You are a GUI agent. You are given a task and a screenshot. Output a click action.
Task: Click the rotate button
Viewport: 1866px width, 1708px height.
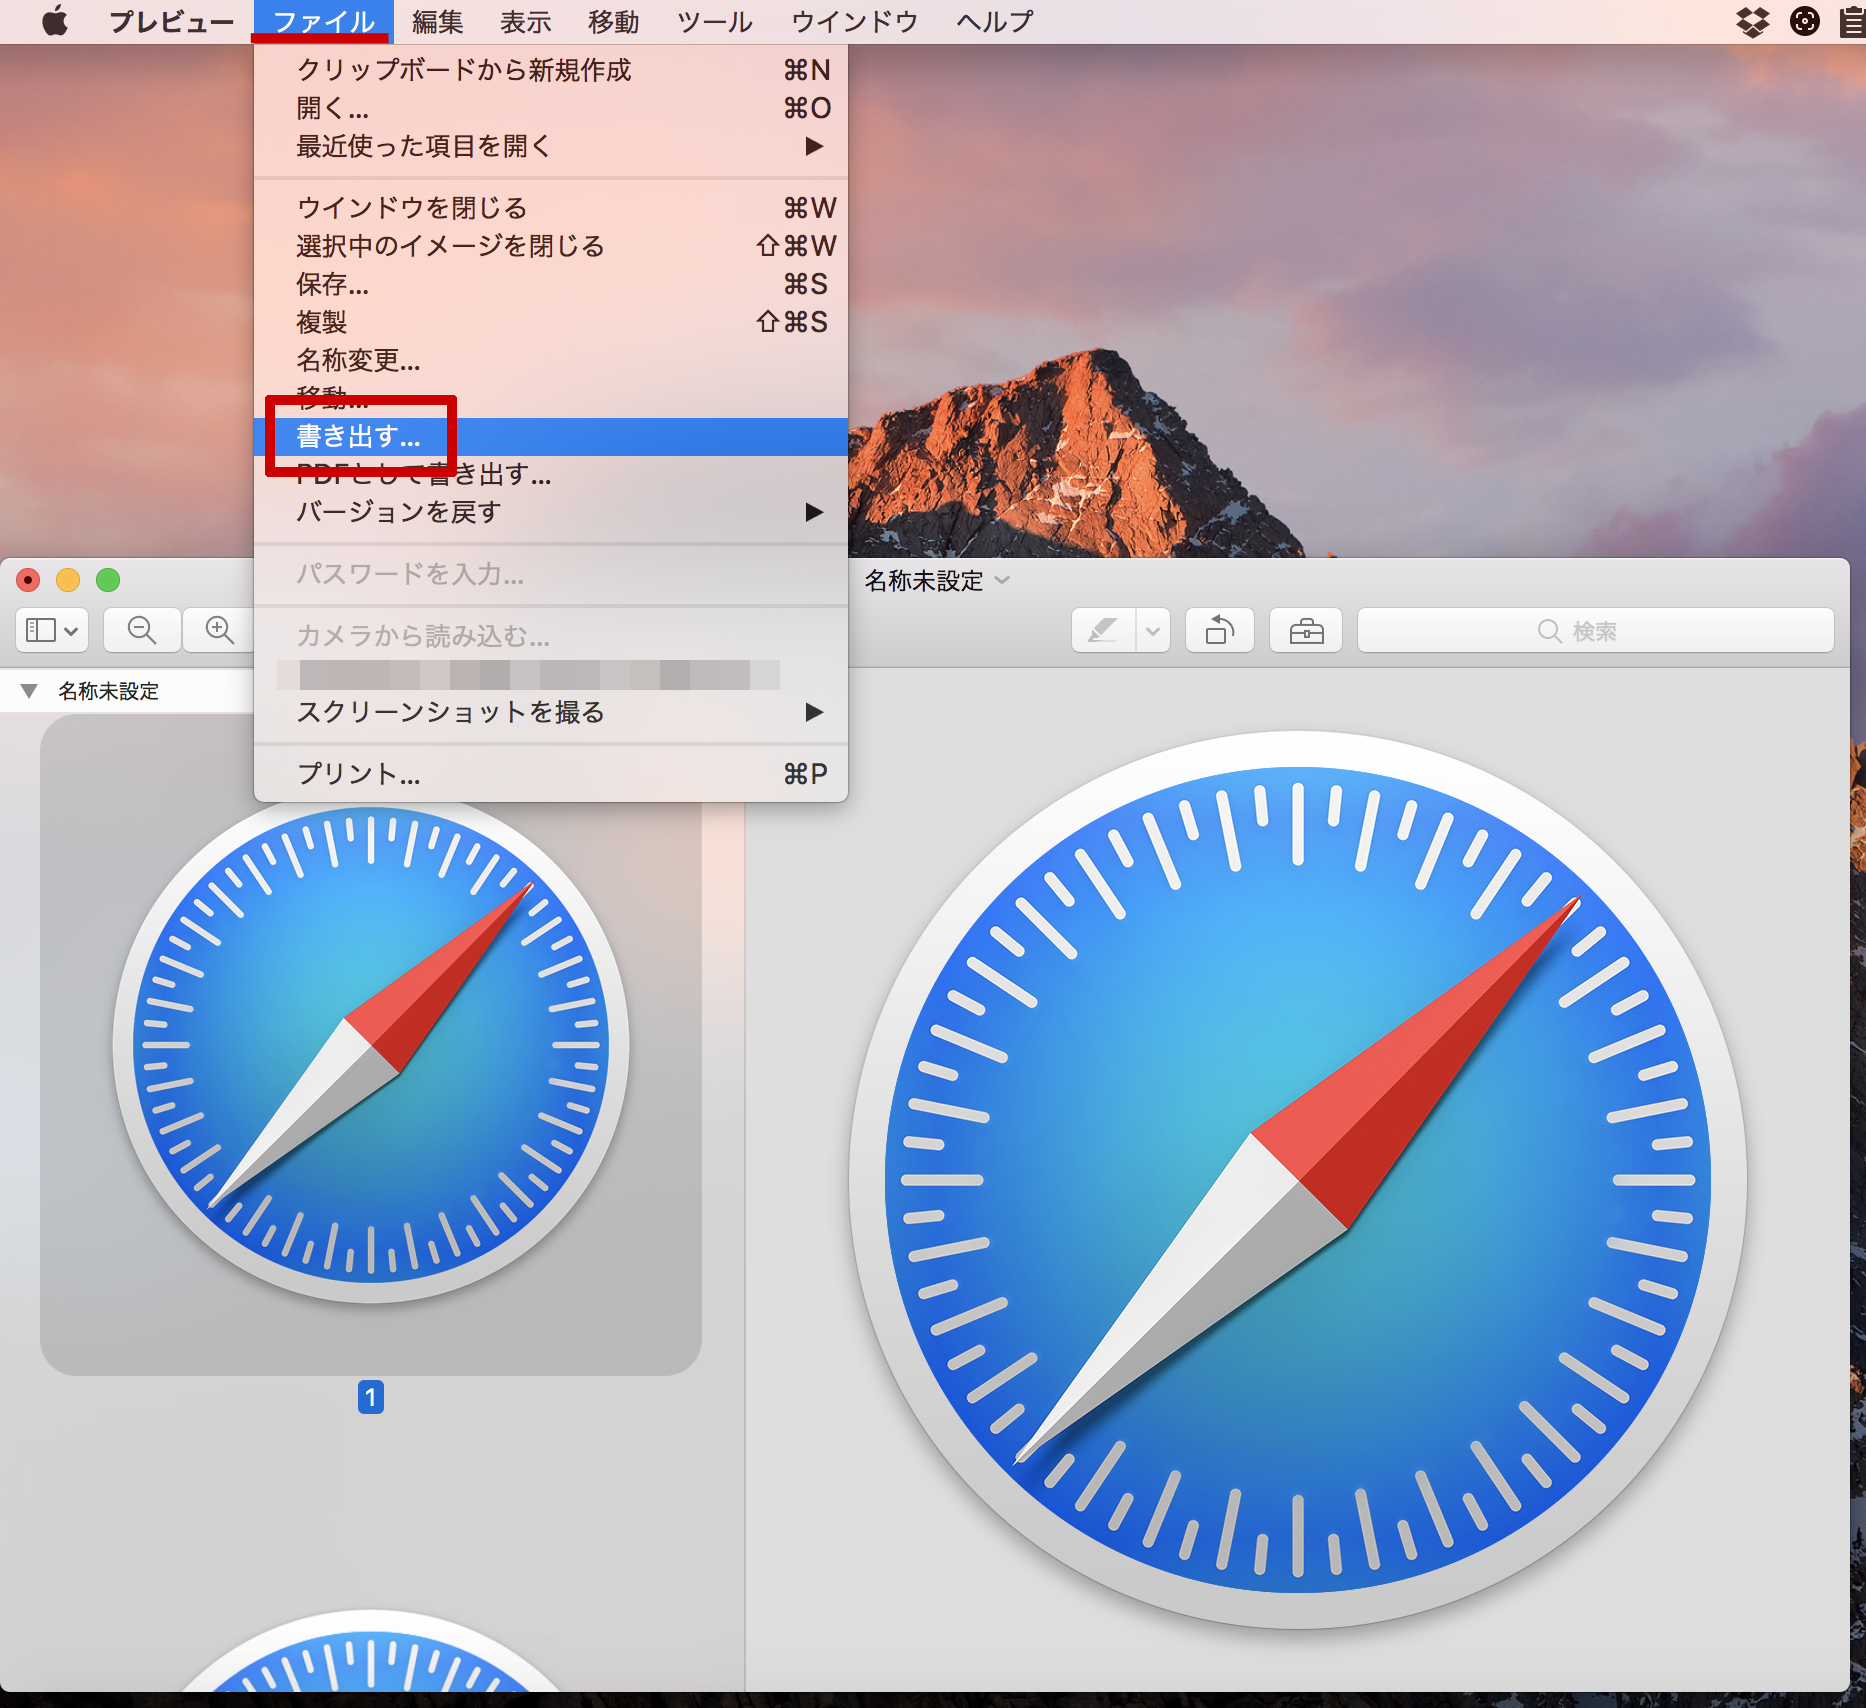pos(1220,631)
